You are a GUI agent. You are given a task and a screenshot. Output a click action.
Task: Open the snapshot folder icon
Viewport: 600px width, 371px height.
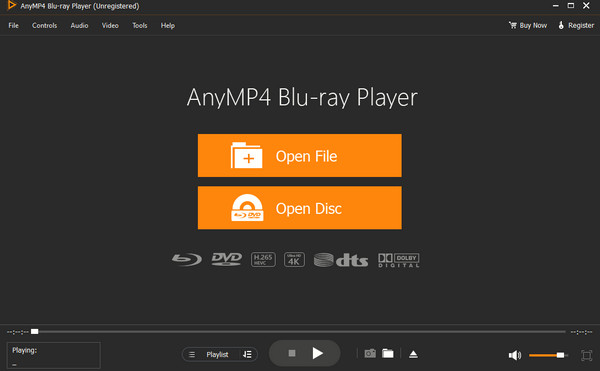point(388,353)
